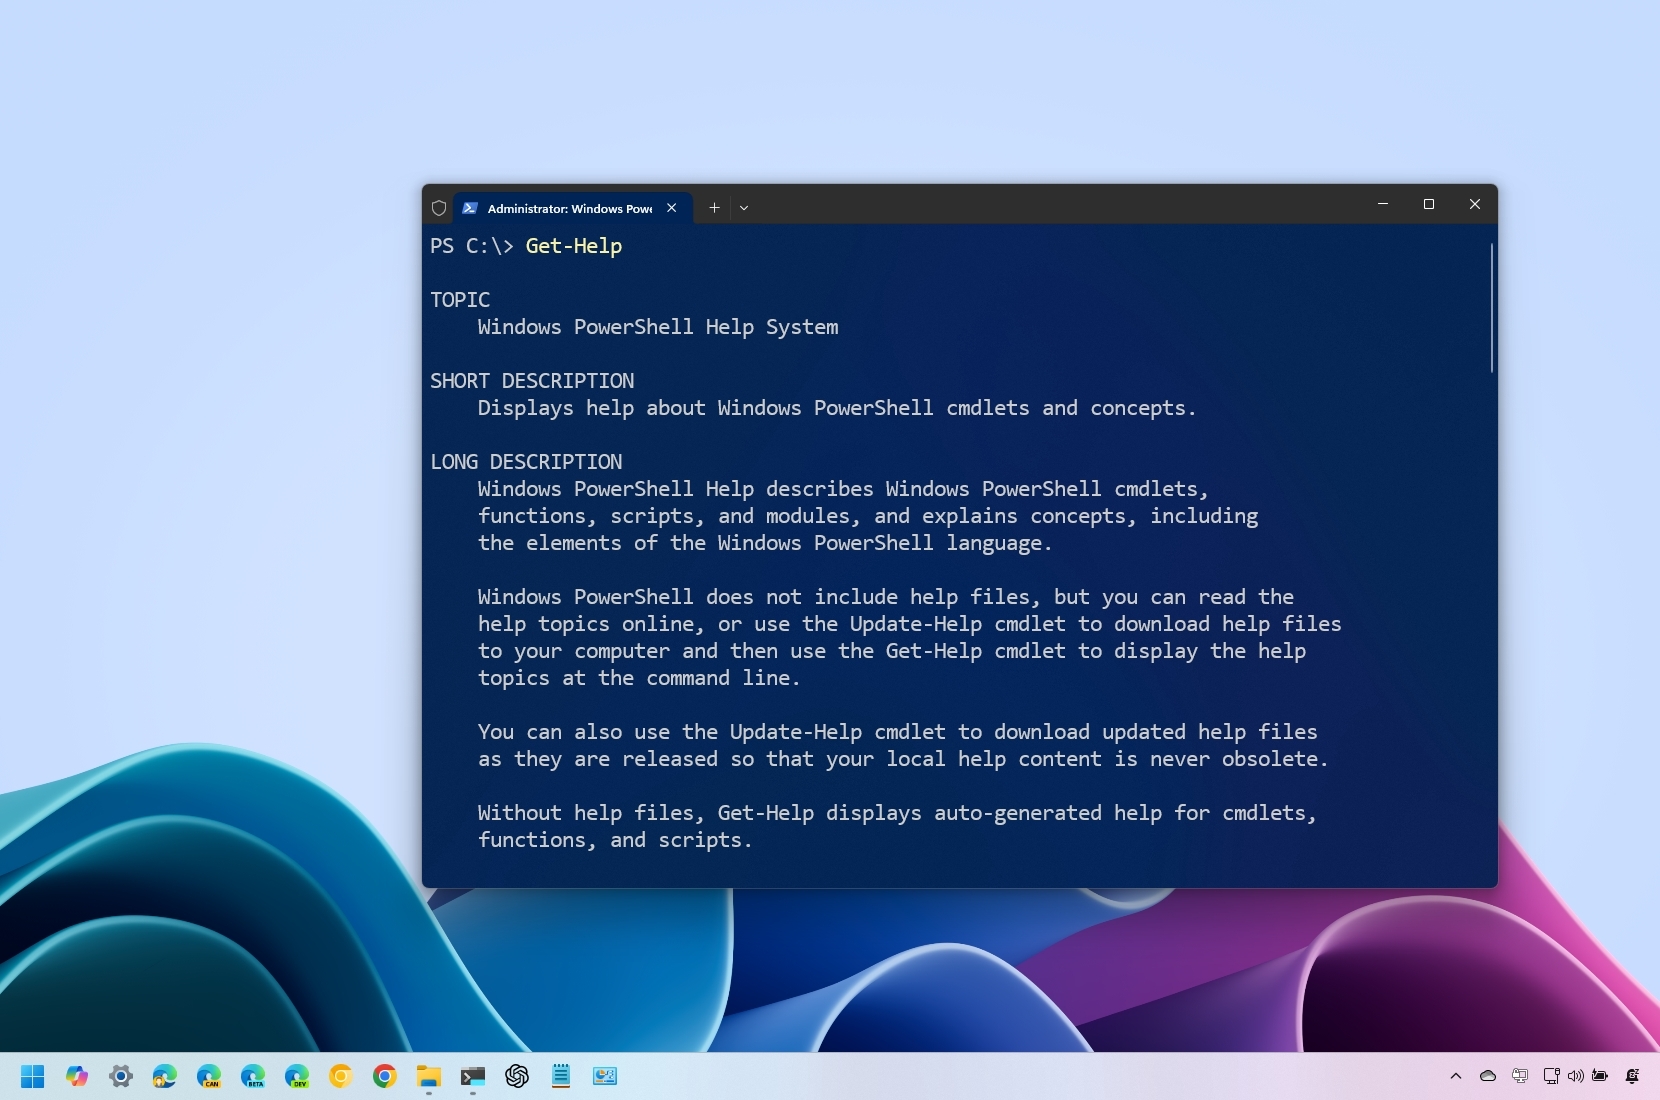This screenshot has width=1660, height=1100.
Task: Open Settings gear in the taskbar
Action: (x=121, y=1076)
